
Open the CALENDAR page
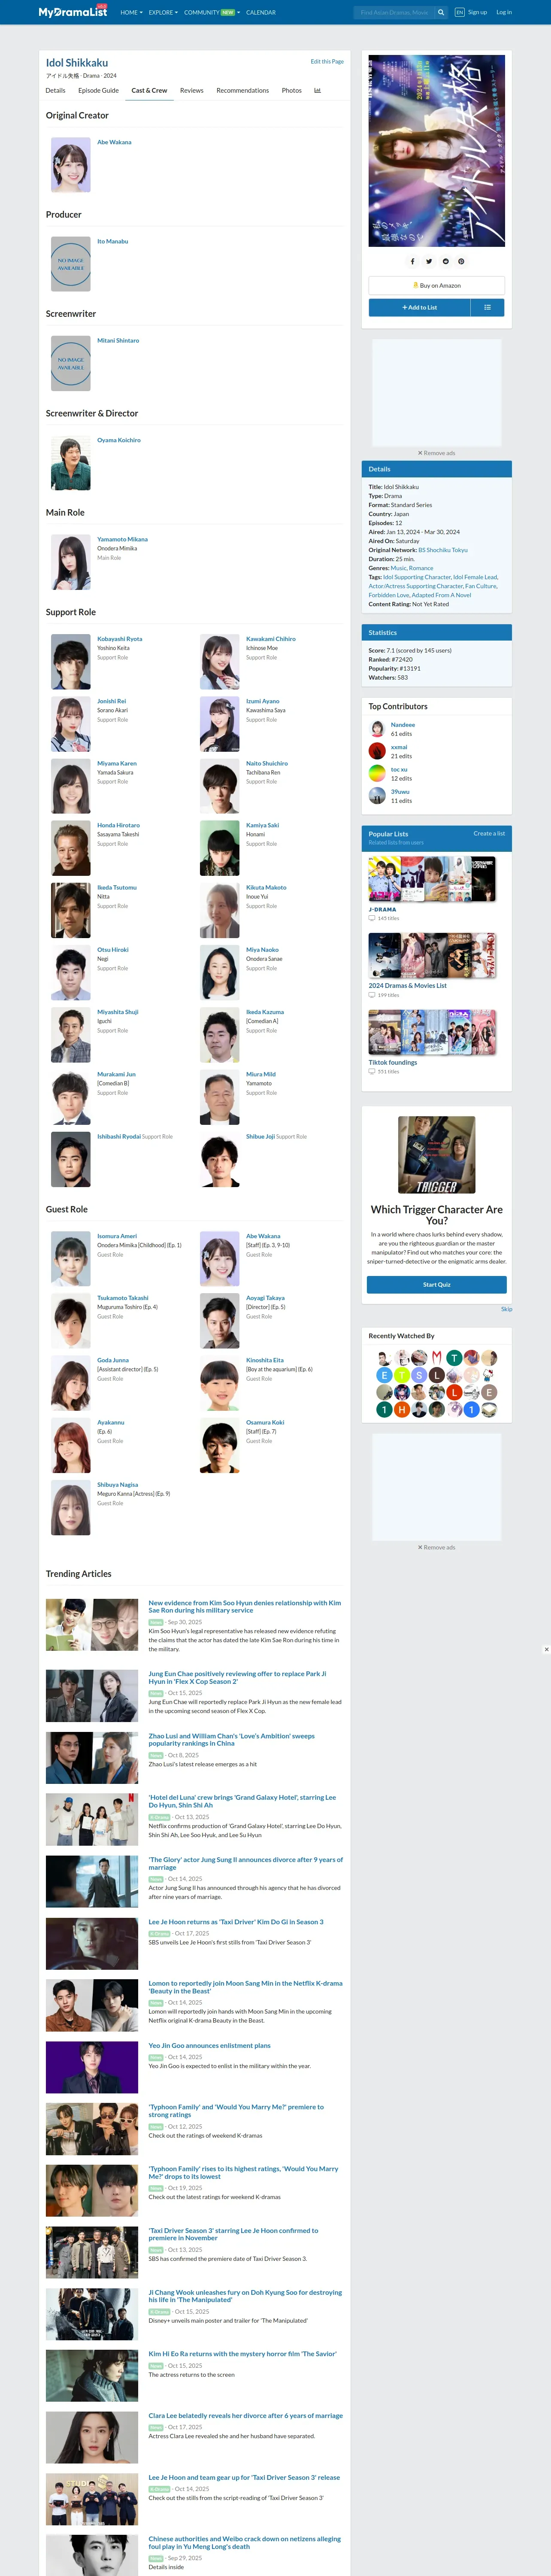point(261,13)
